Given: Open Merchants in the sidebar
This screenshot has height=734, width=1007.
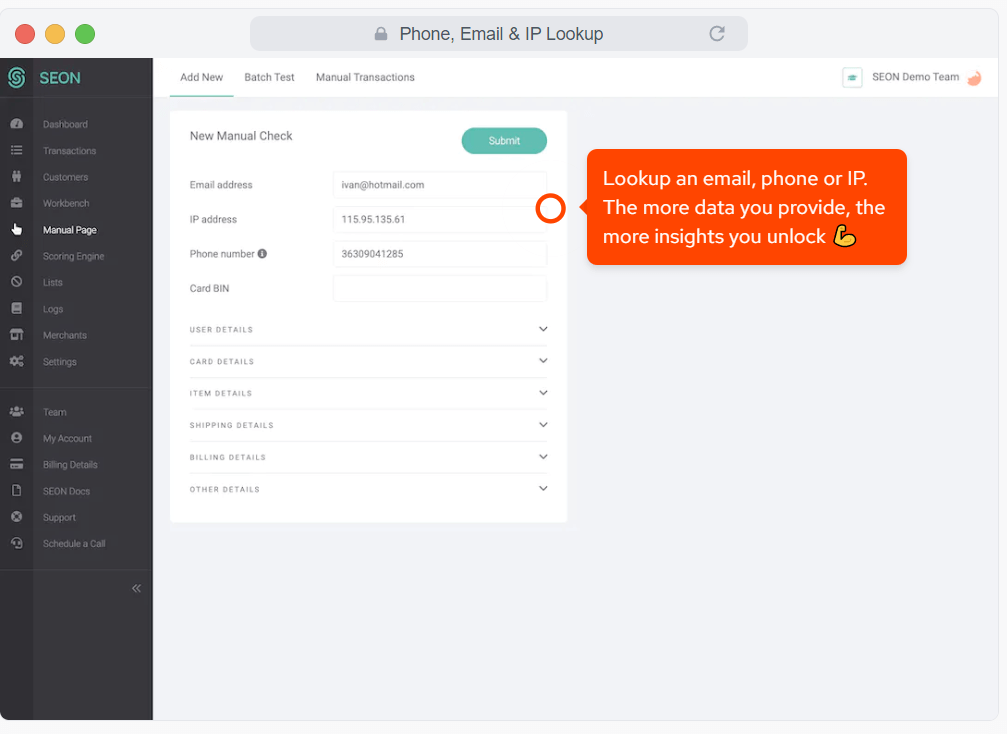Looking at the screenshot, I should 65,335.
